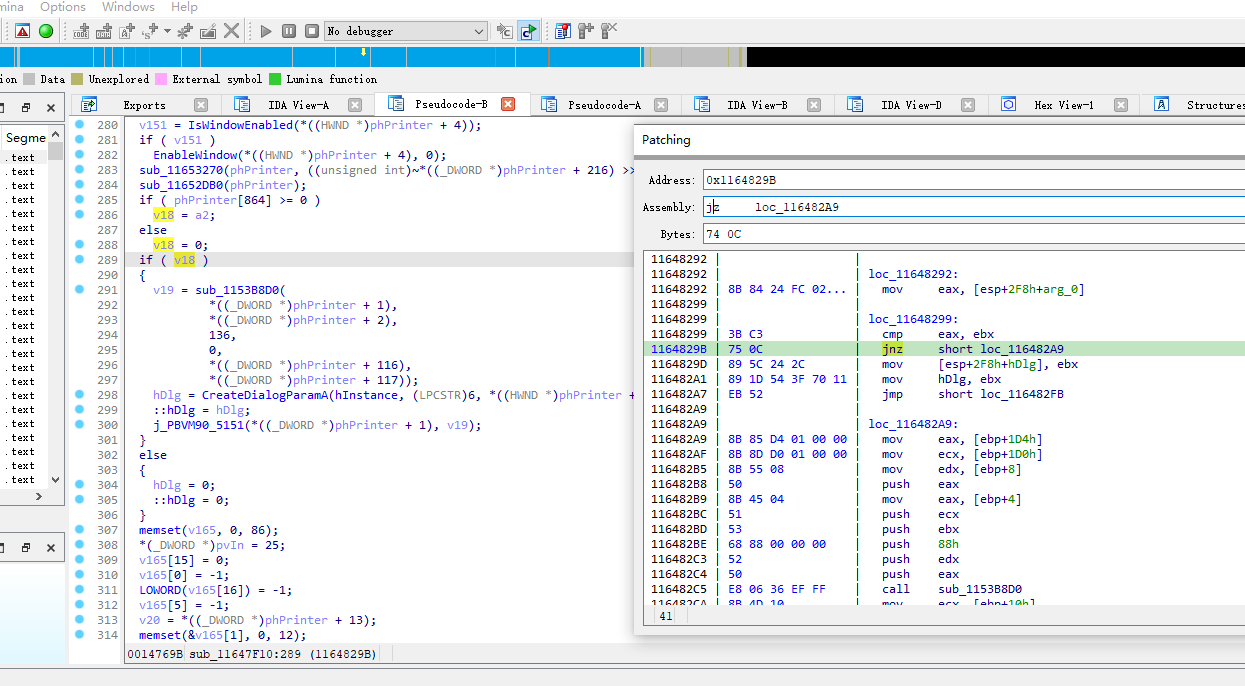Screen dimensions: 1245x686
Task: Click the Hex View-1 tab icon
Action: pos(1009,104)
